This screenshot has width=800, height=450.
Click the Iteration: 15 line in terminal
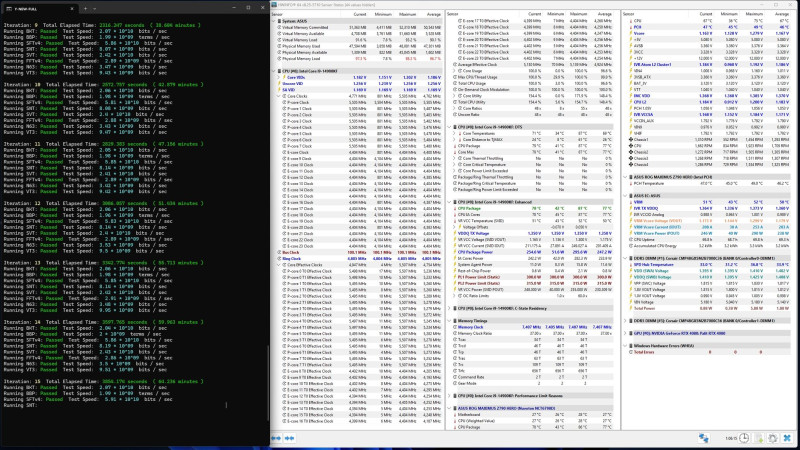click(x=104, y=382)
